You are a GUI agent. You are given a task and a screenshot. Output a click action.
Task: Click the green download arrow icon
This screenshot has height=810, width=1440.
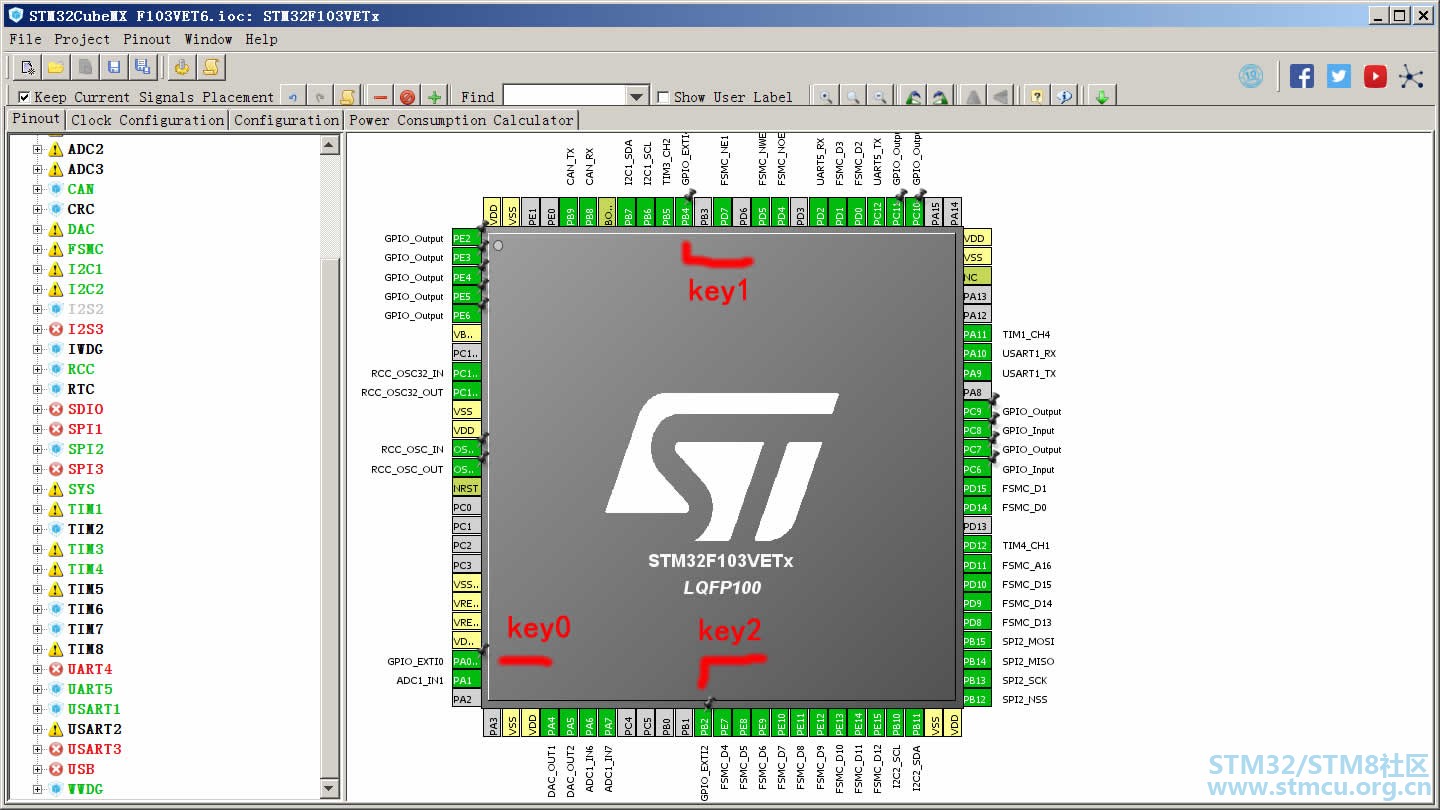1101,97
